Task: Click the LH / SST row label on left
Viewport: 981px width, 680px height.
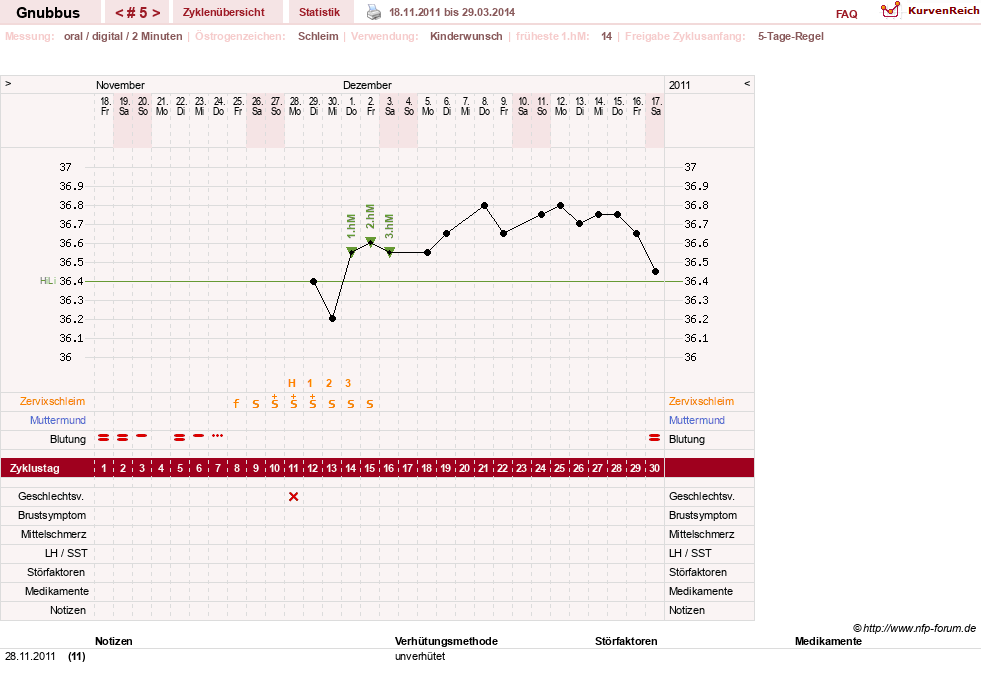Action: click(x=66, y=554)
